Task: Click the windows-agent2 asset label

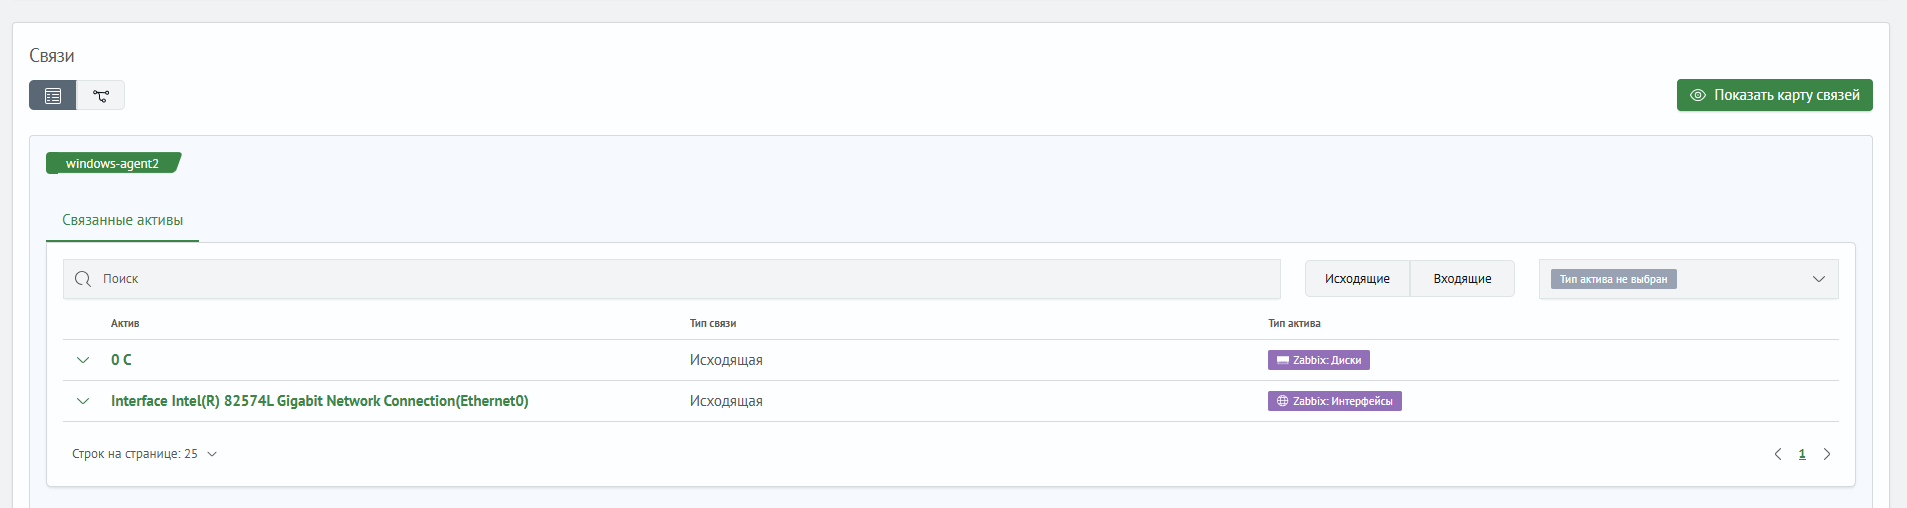Action: pyautogui.click(x=112, y=164)
